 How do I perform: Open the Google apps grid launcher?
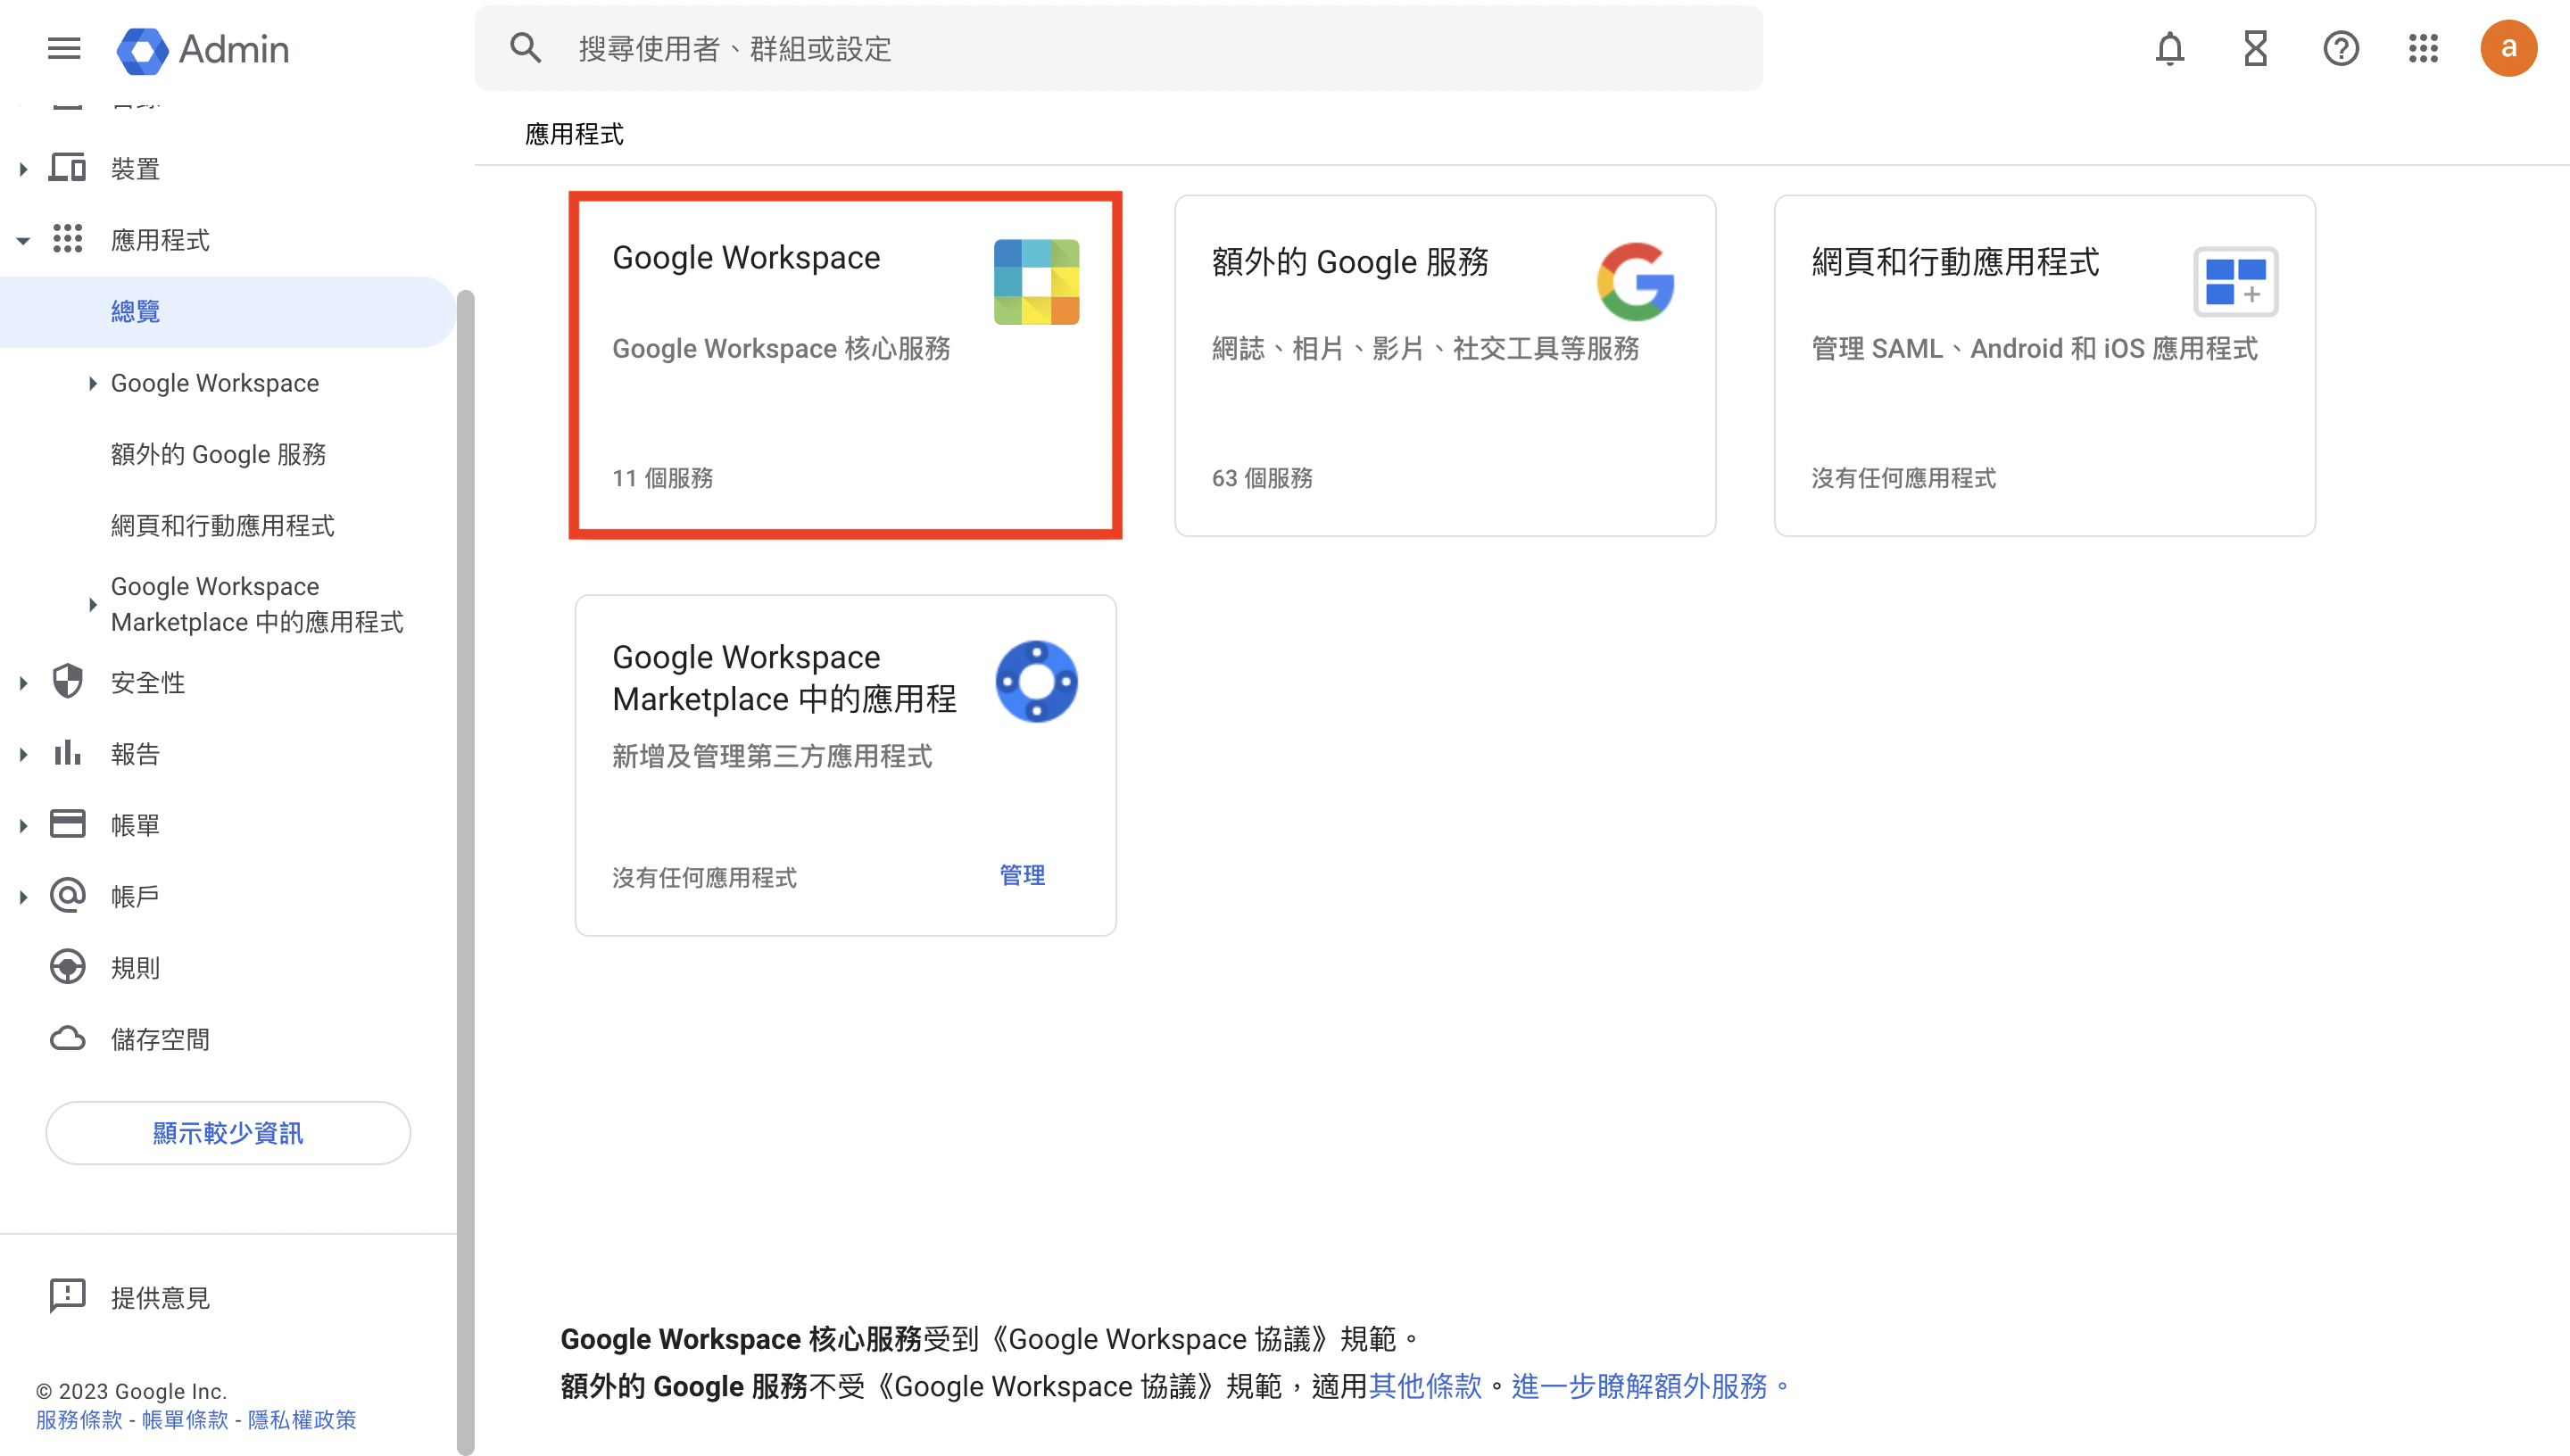(x=2423, y=48)
